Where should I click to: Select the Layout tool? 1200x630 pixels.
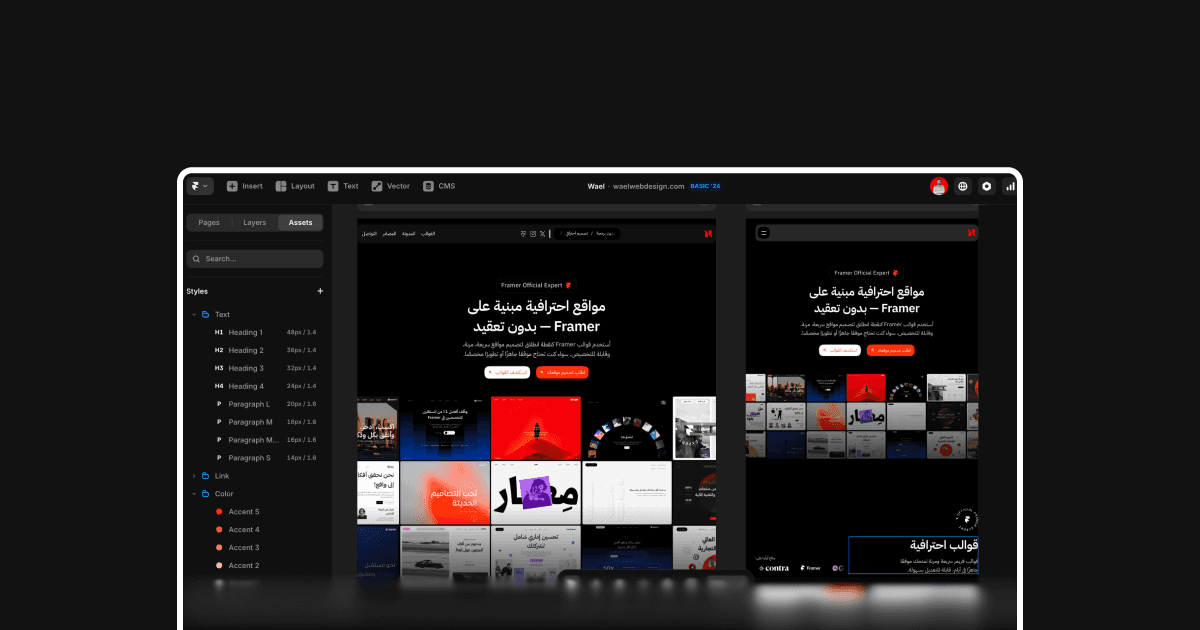pyautogui.click(x=295, y=186)
